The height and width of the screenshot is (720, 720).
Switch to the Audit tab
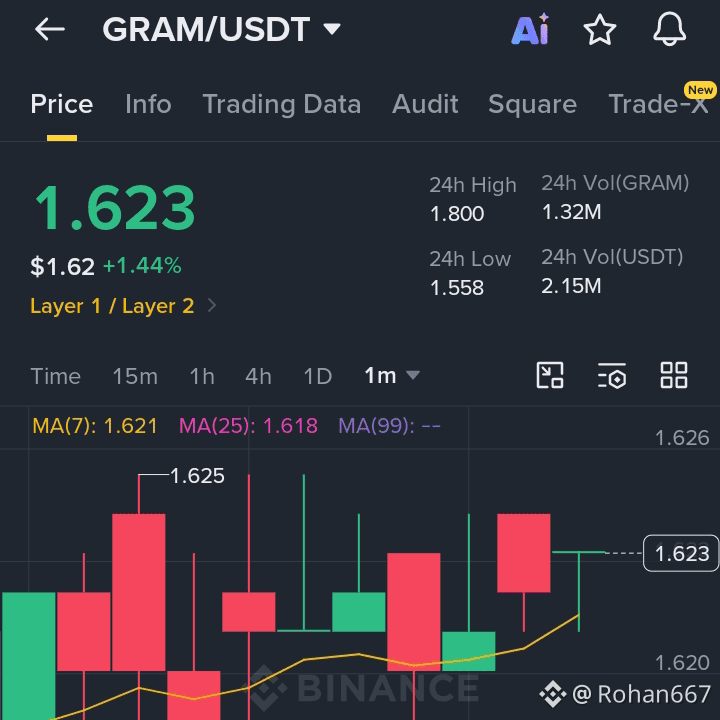425,104
